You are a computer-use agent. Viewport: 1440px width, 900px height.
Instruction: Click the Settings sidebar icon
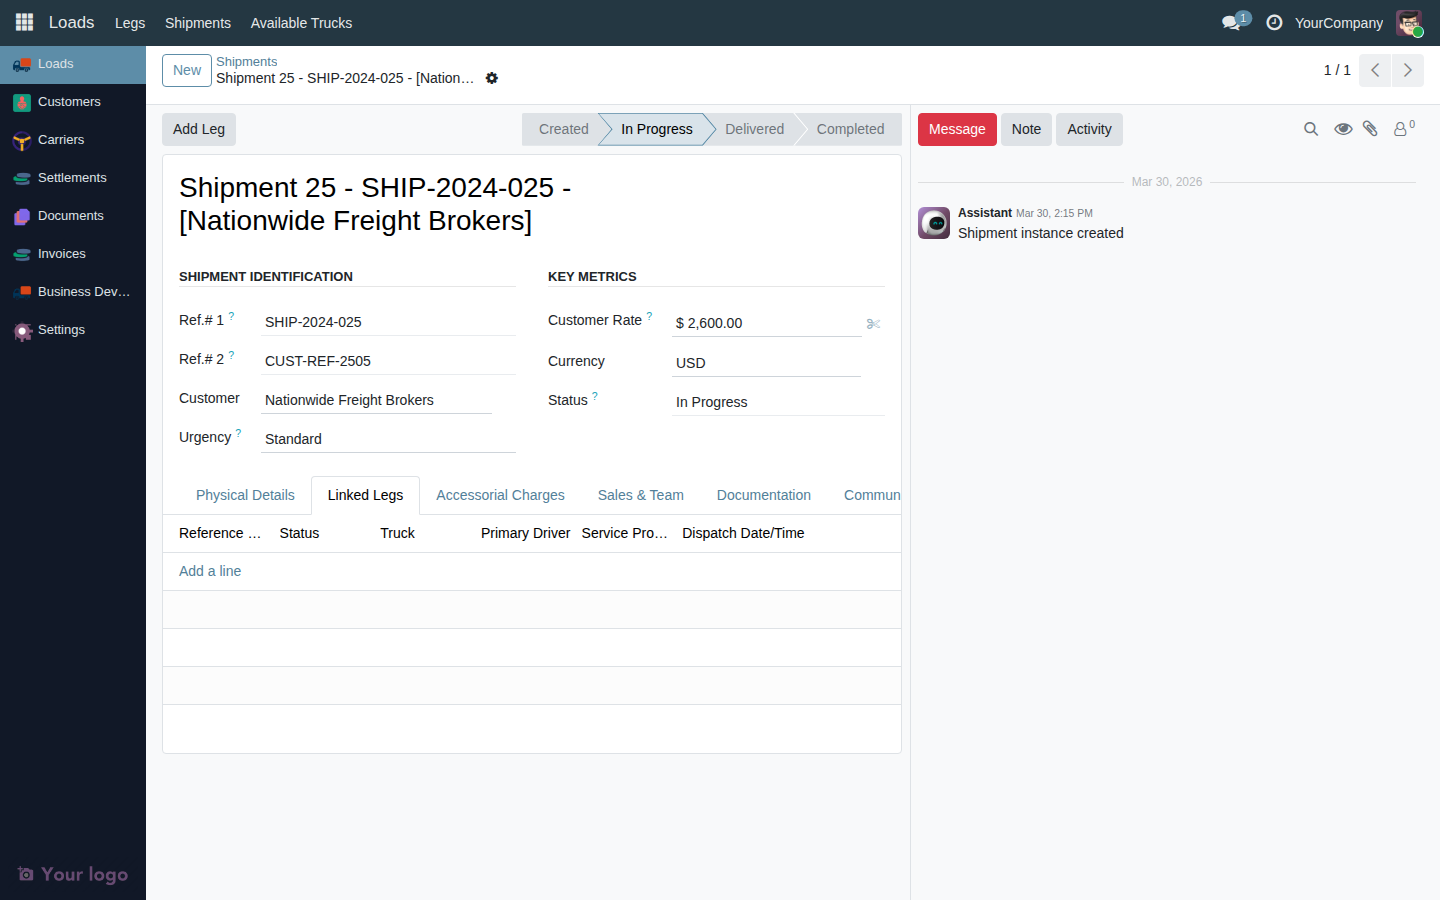[x=22, y=330]
